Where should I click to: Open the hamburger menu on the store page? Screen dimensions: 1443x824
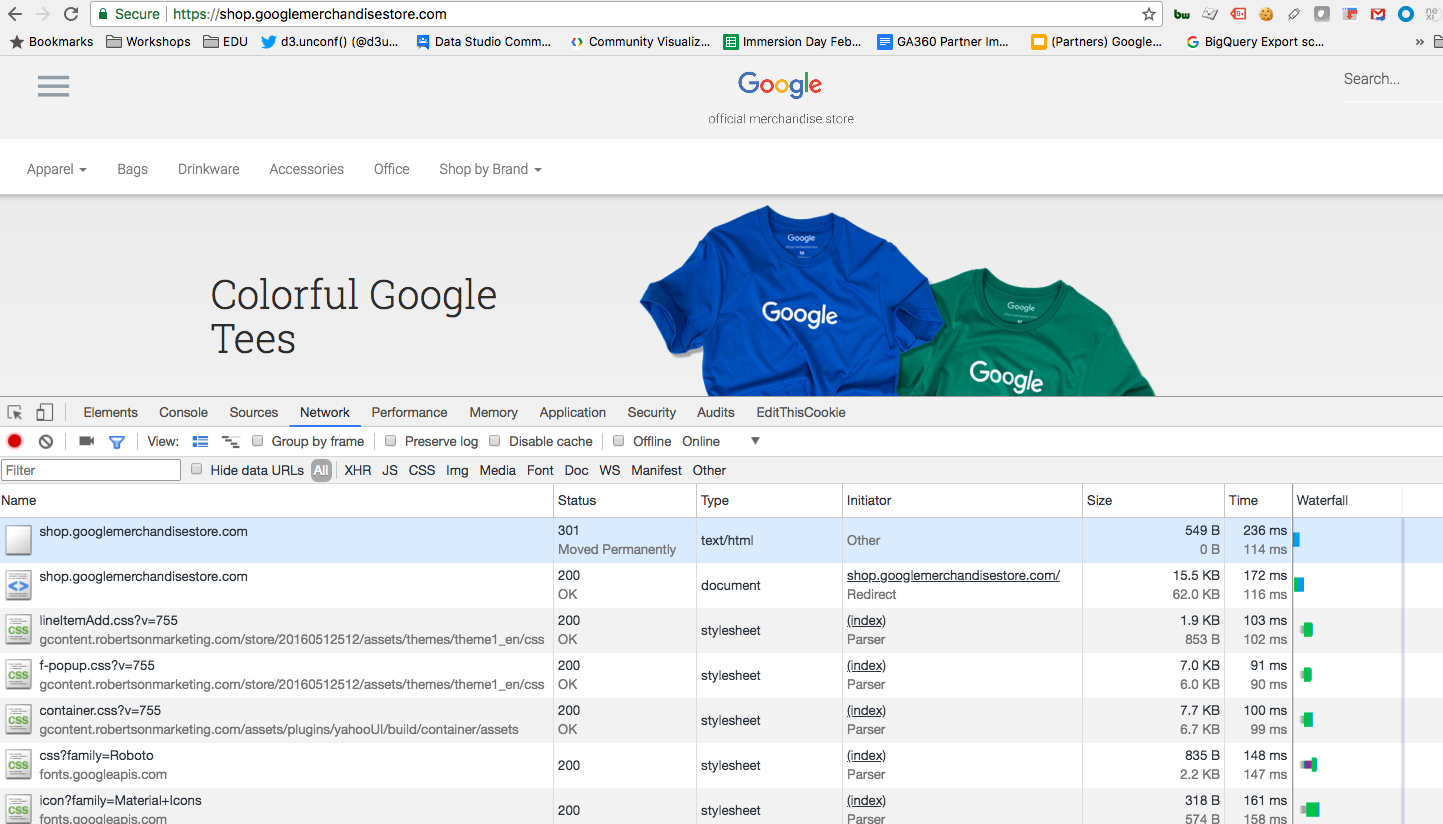[x=53, y=86]
